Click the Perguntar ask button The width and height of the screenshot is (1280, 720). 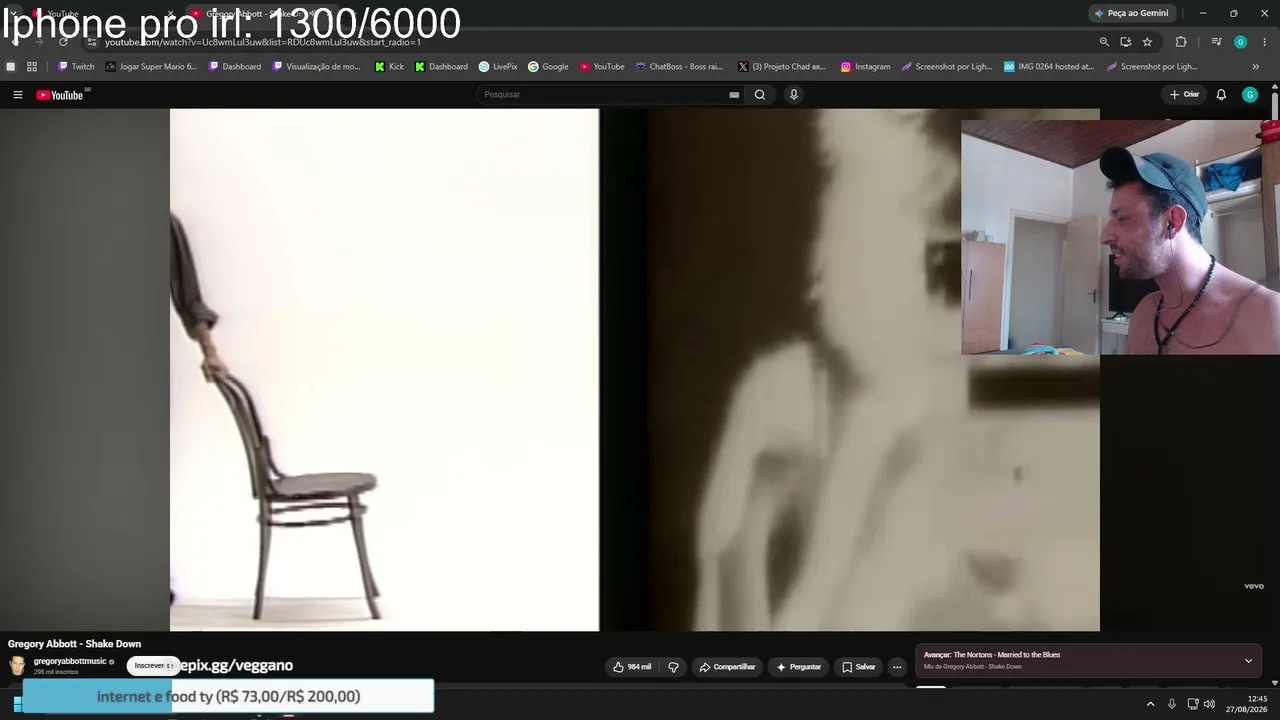(x=798, y=667)
